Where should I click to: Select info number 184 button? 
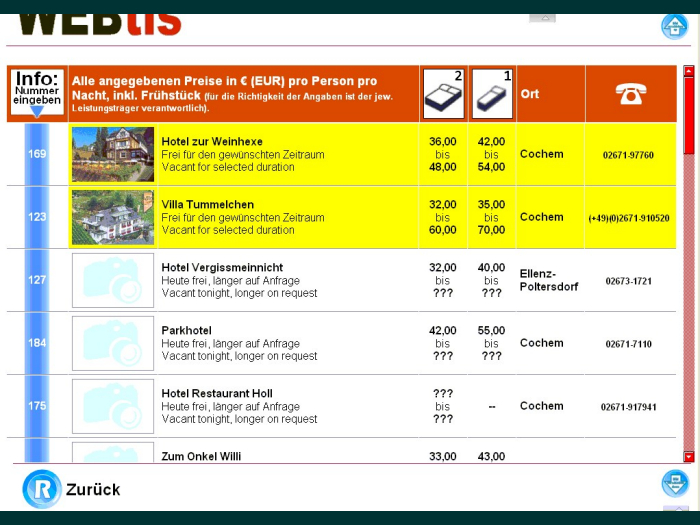[x=37, y=343]
